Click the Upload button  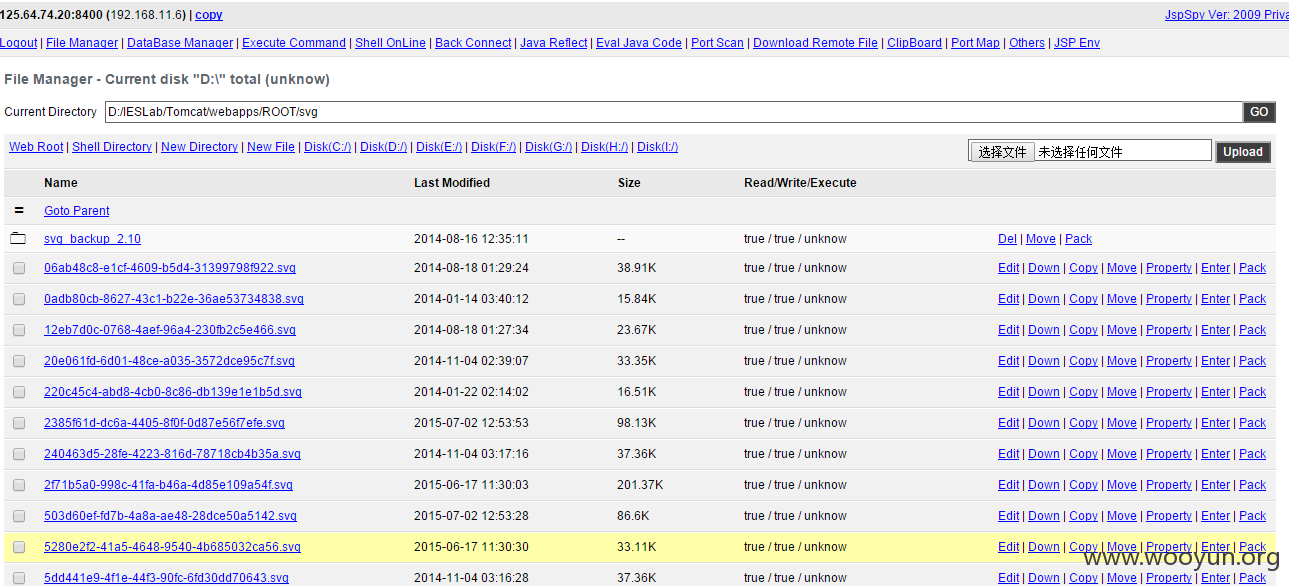click(1243, 152)
